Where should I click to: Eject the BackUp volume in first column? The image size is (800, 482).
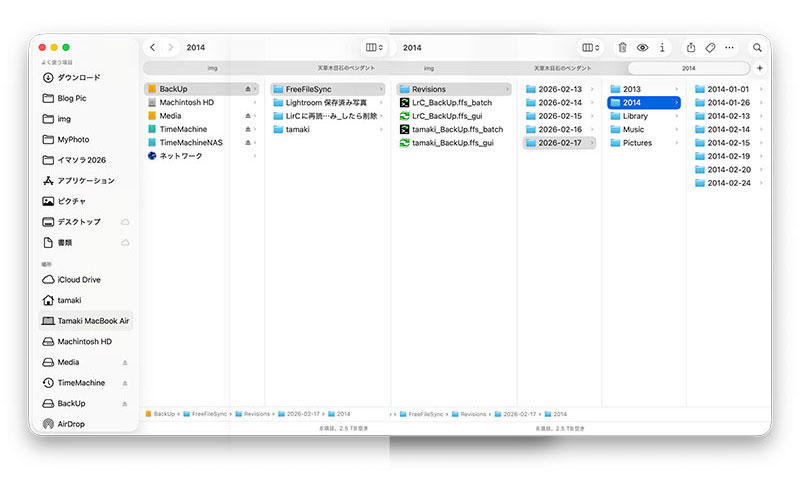pos(249,89)
